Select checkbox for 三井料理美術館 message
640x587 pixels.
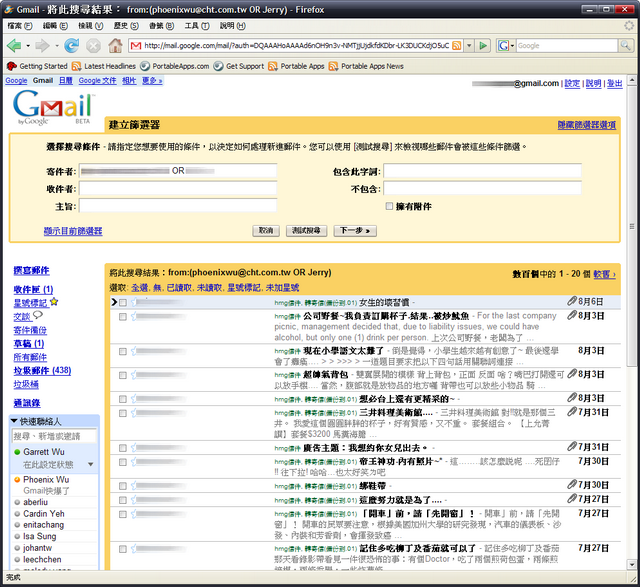123,413
